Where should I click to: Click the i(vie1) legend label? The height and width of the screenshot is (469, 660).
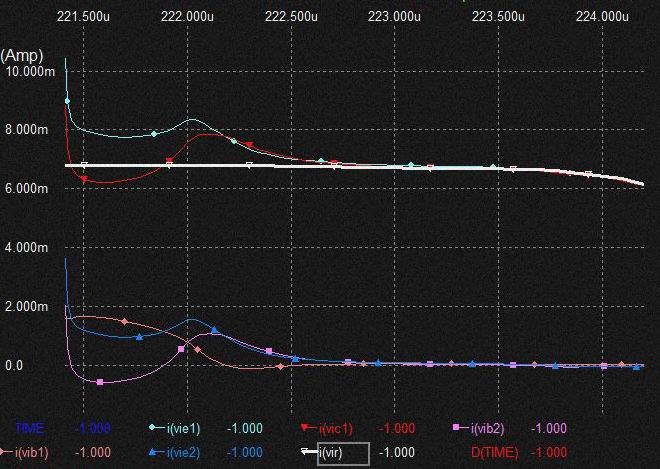pos(184,429)
